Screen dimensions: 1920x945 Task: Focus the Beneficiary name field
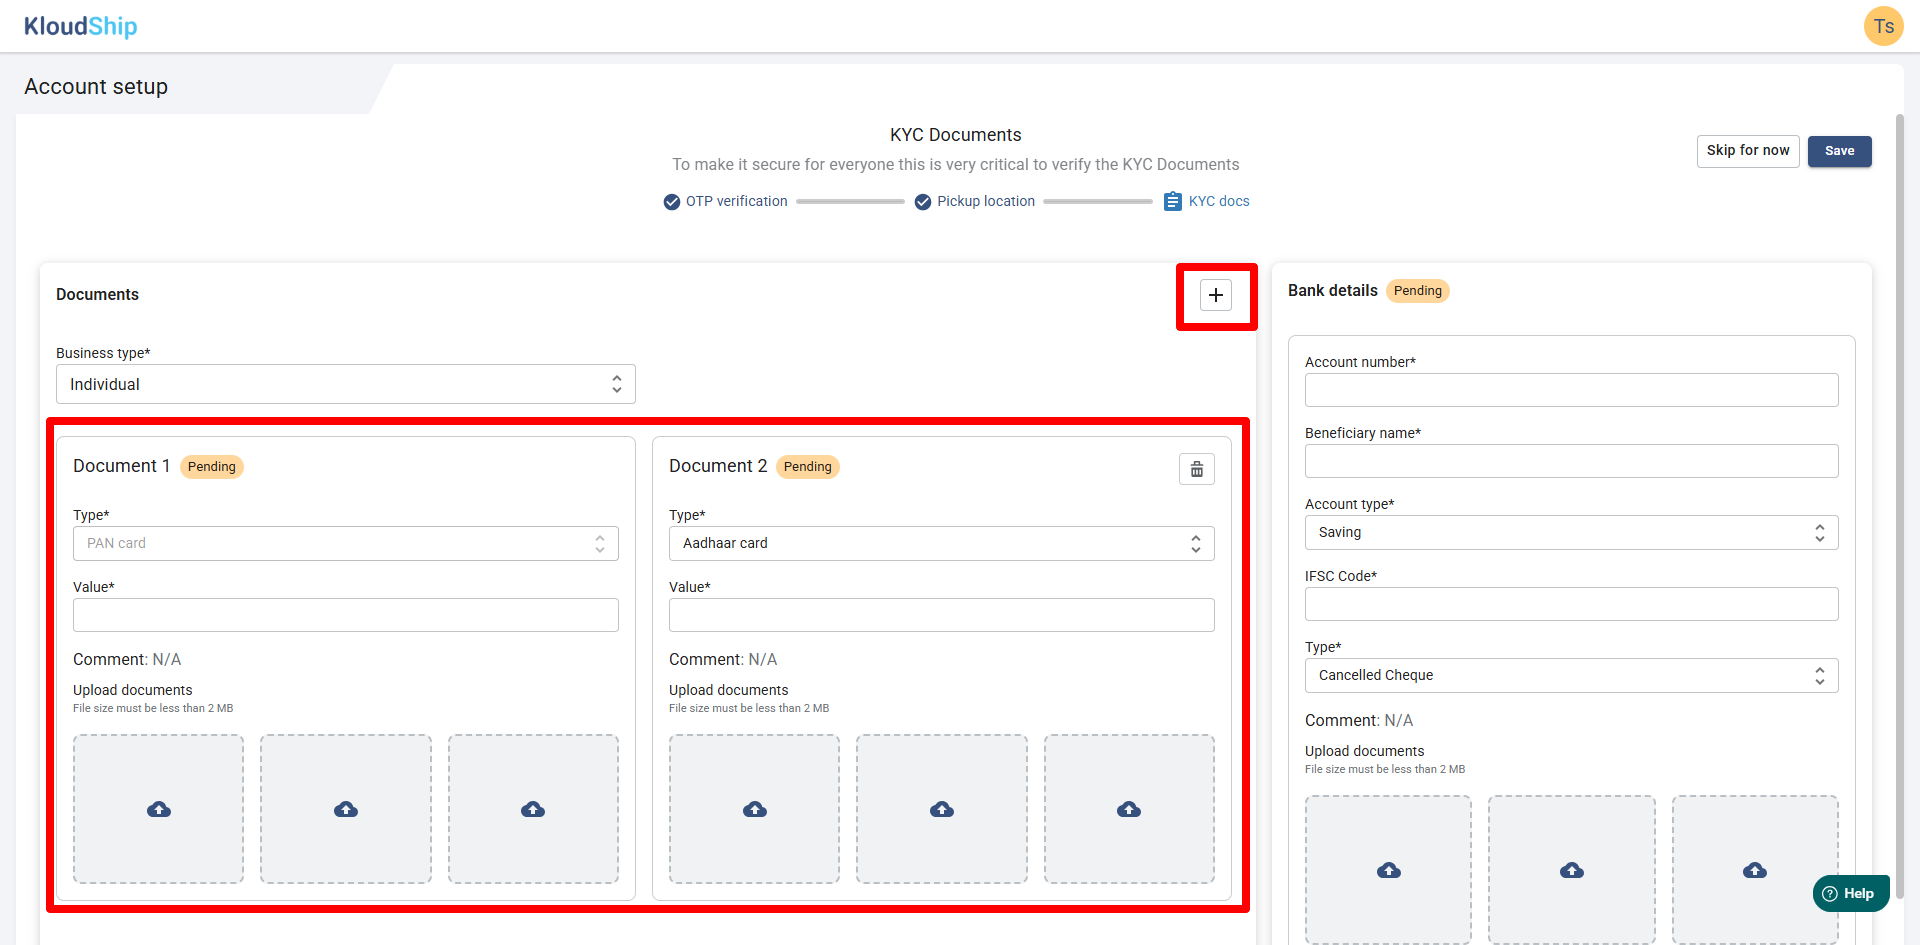coord(1572,461)
